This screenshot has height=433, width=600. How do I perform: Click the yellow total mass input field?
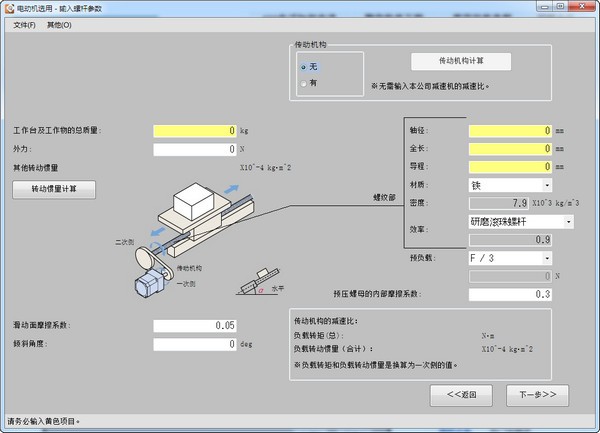pyautogui.click(x=195, y=131)
